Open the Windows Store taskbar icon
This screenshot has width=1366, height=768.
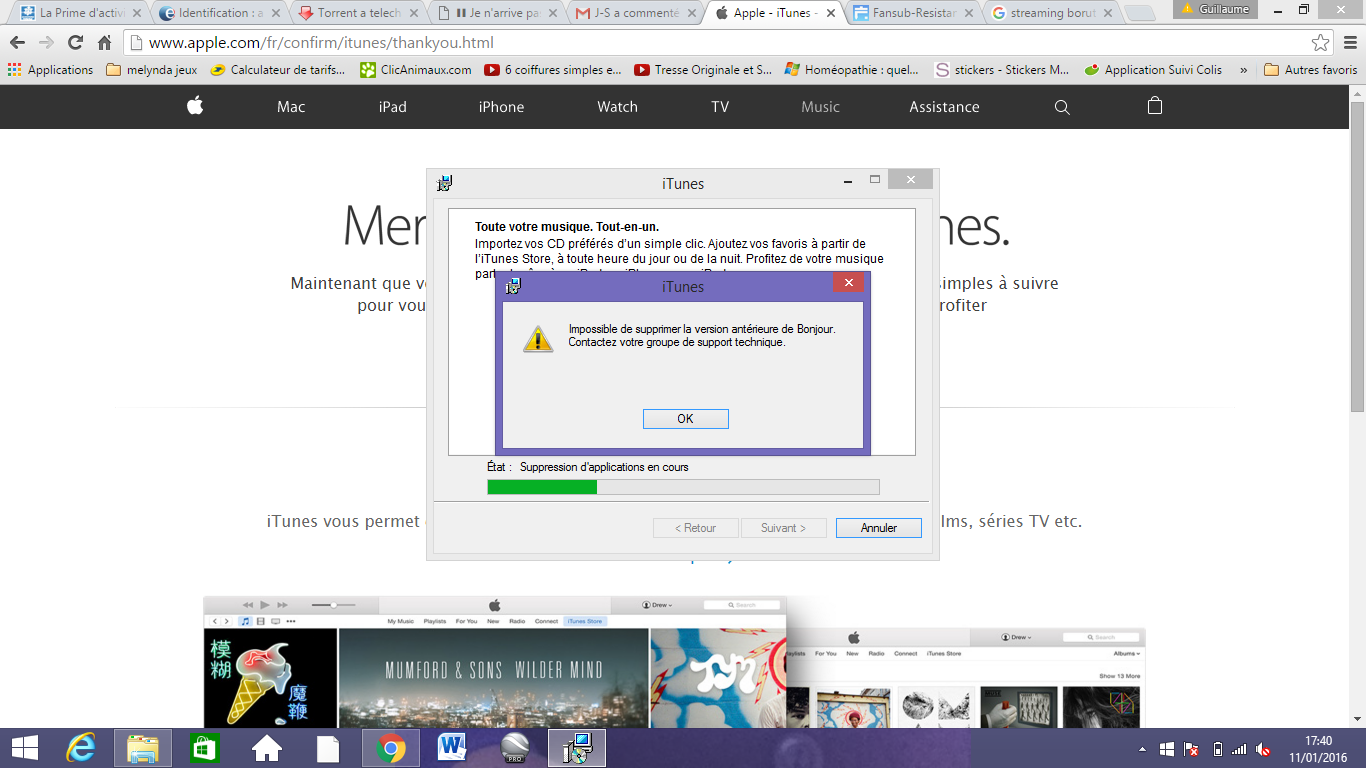[204, 748]
